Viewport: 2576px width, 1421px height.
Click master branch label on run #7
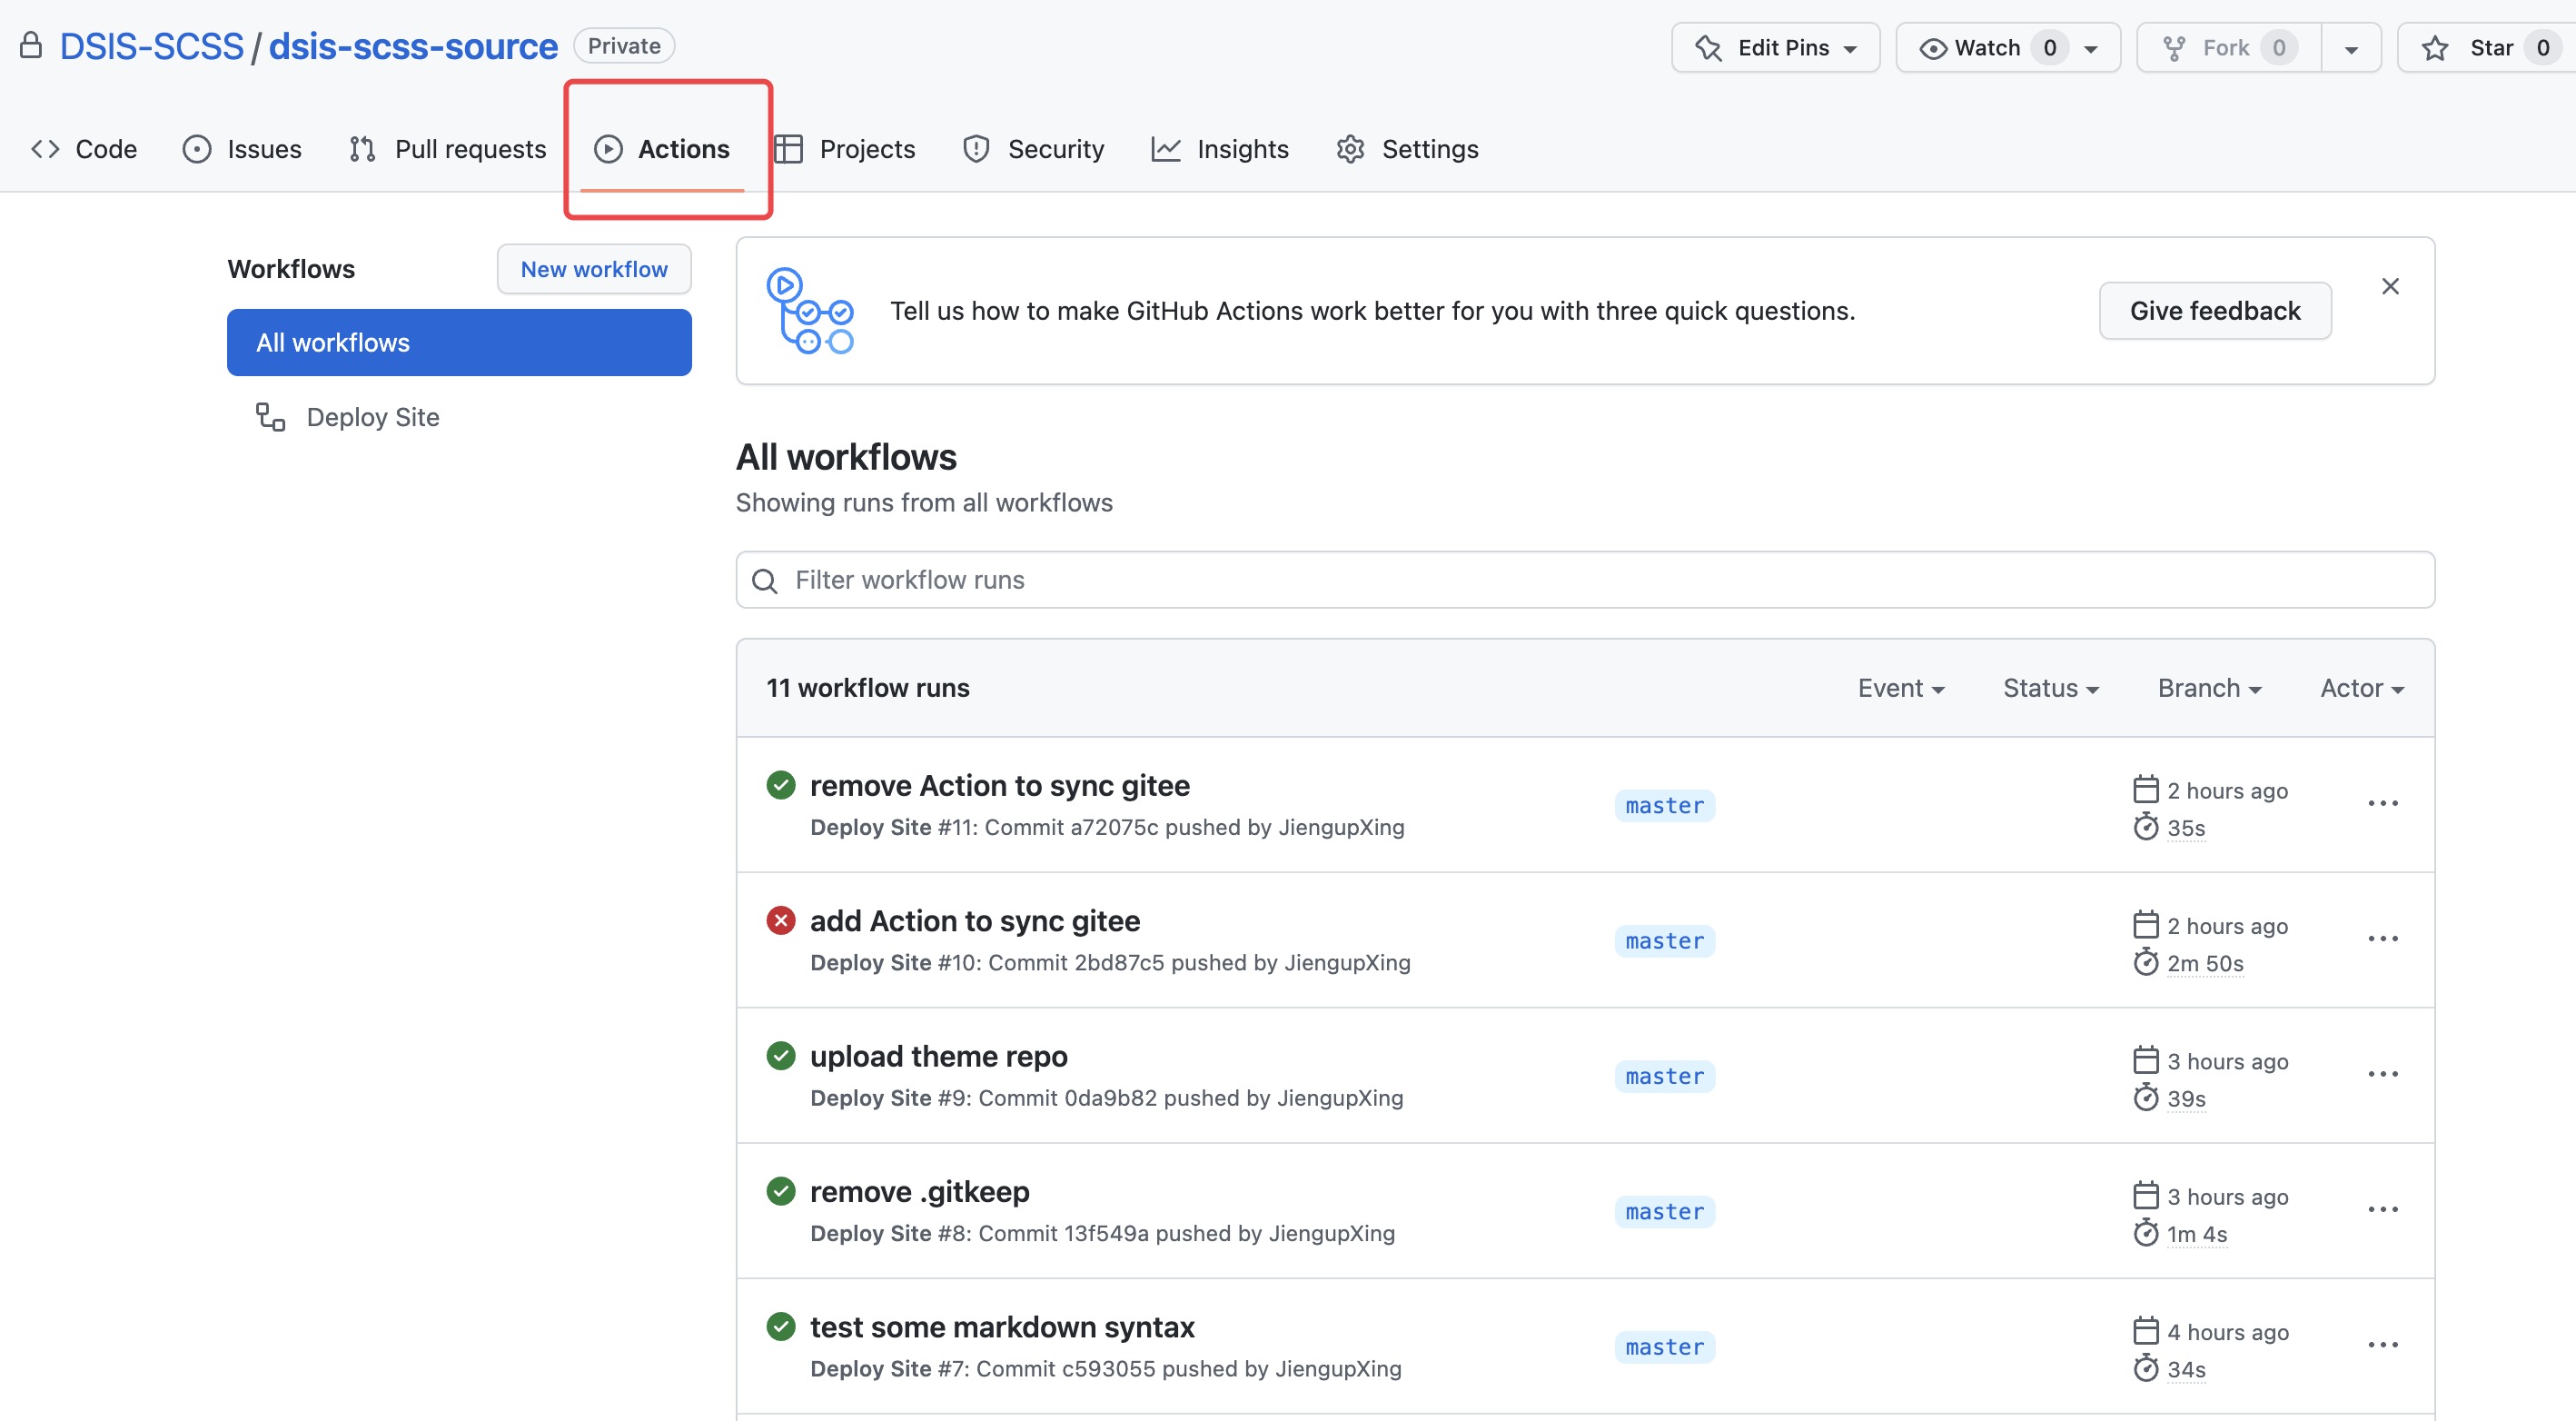(1665, 1348)
